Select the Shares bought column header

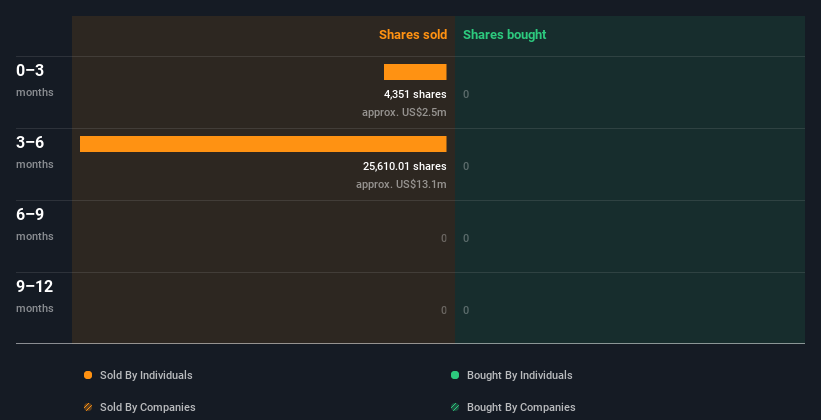504,35
